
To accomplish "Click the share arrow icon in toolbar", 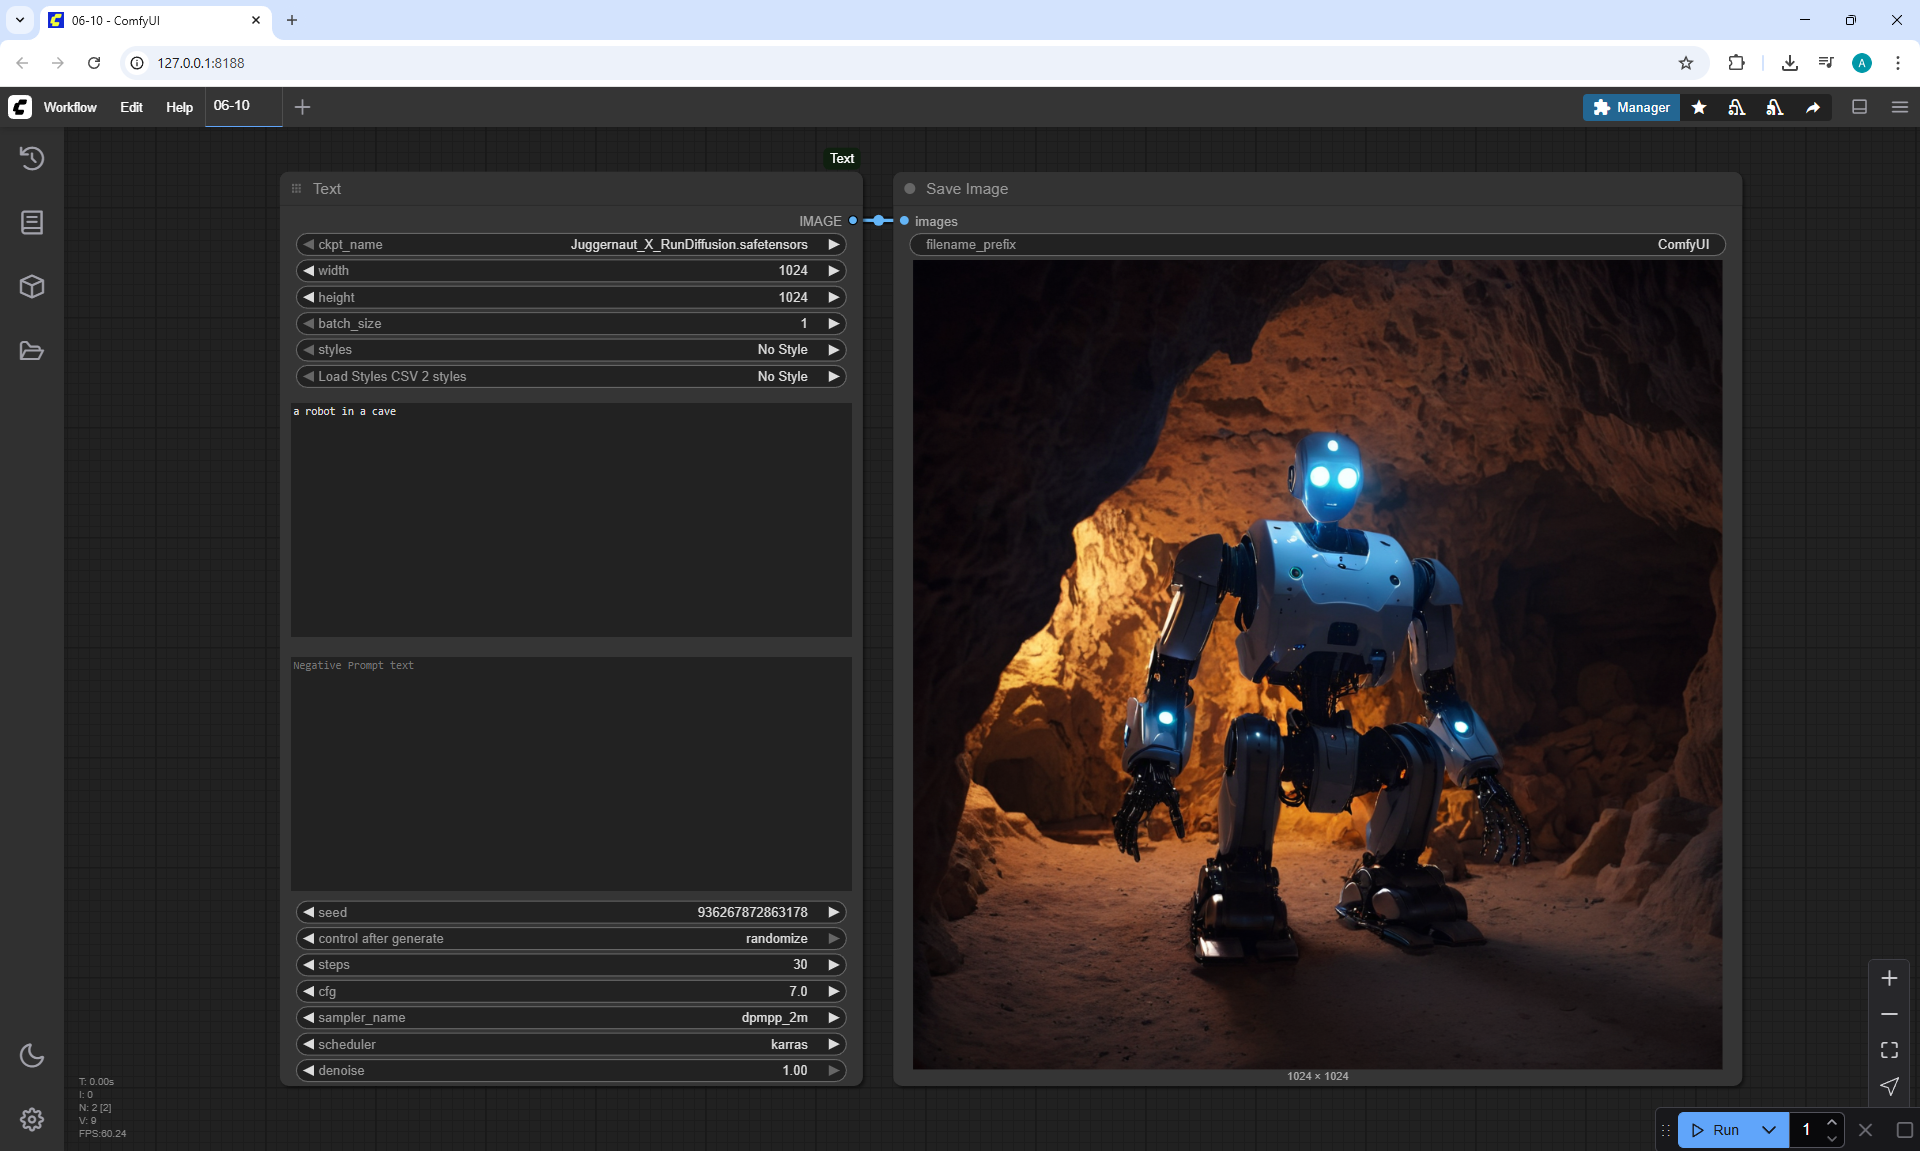I will tap(1813, 107).
